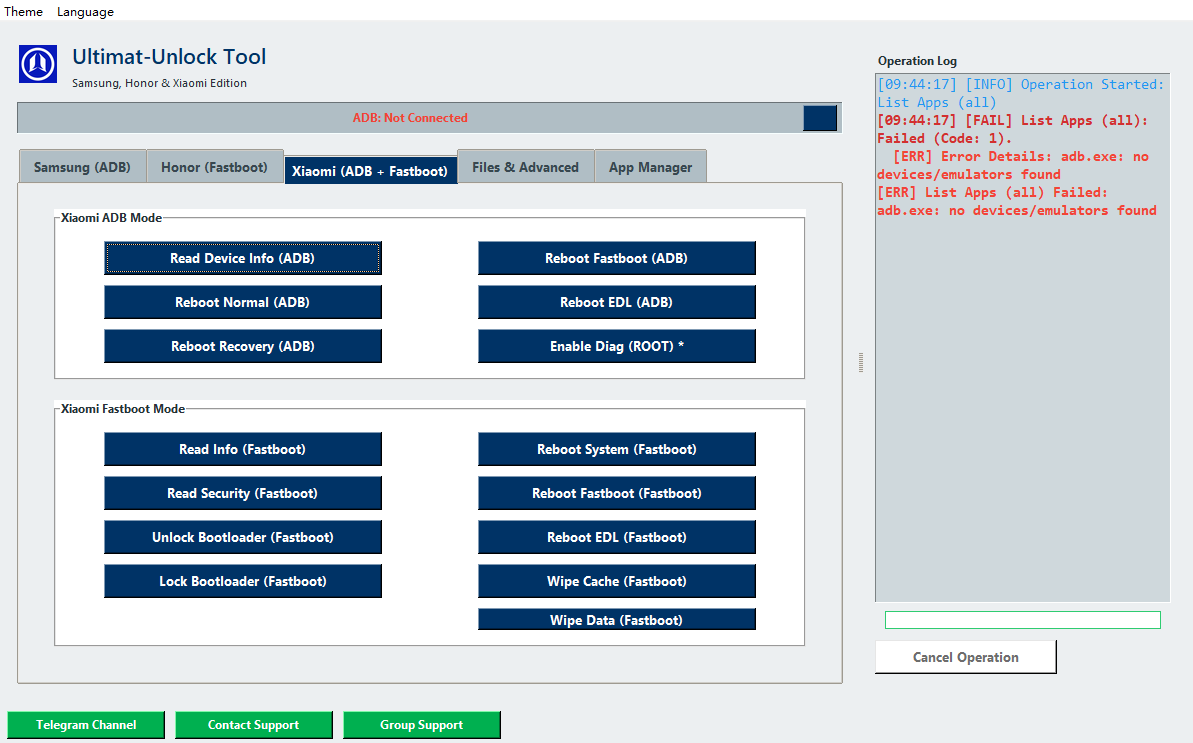Viewport: 1193px width, 743px height.
Task: Click Reboot System (Fastboot) button
Action: [616, 449]
